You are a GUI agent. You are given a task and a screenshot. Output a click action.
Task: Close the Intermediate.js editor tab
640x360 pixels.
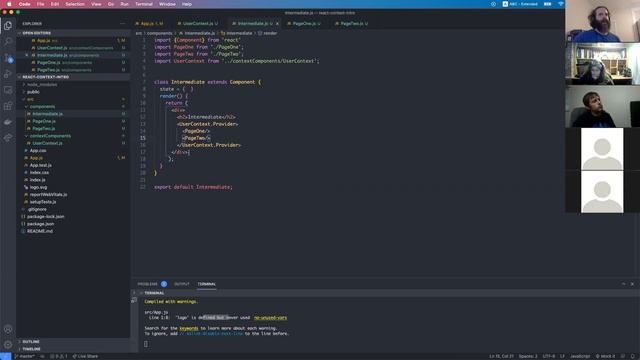(277, 24)
